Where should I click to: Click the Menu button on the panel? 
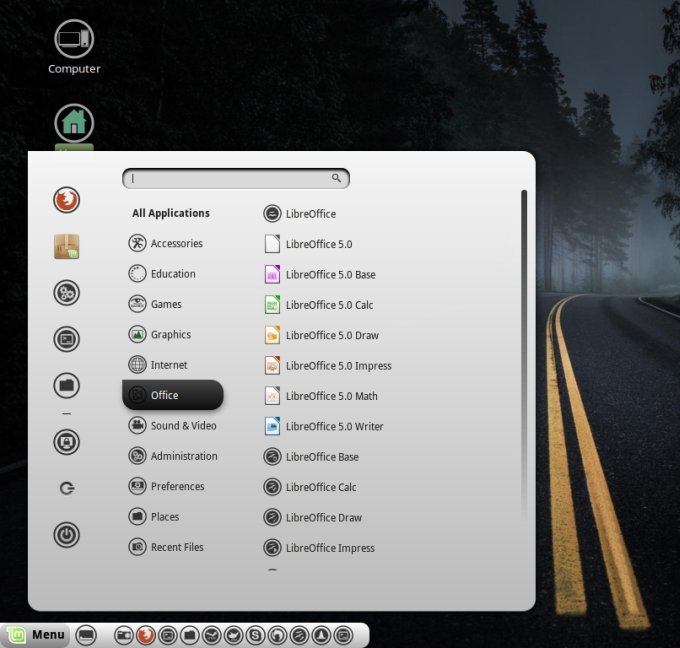36,635
